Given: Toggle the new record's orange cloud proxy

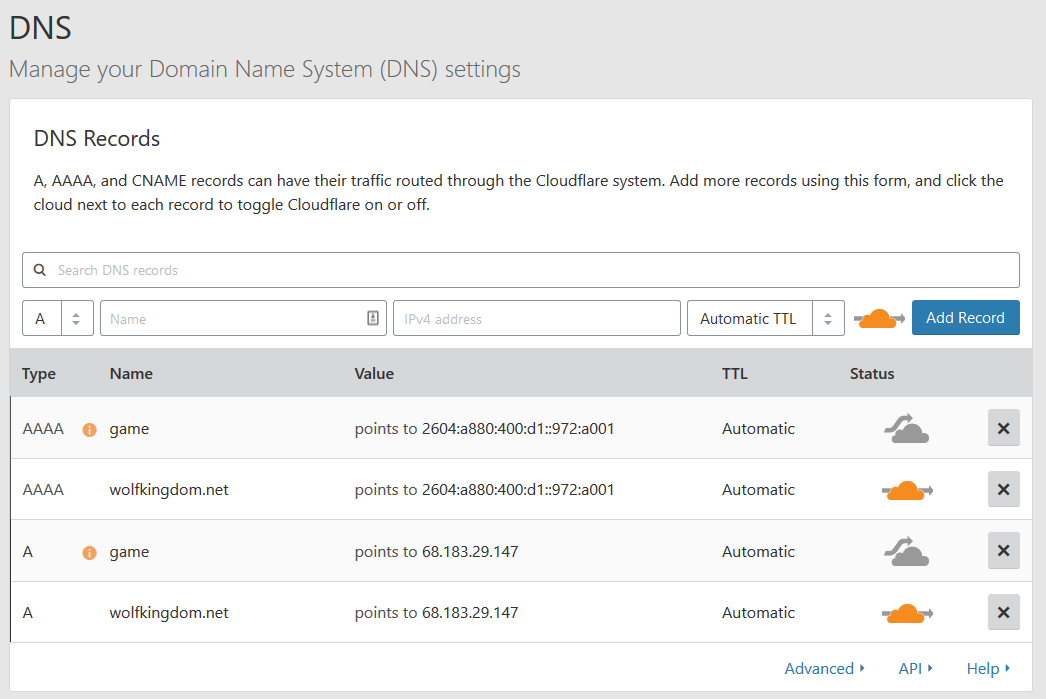Looking at the screenshot, I should pos(879,319).
